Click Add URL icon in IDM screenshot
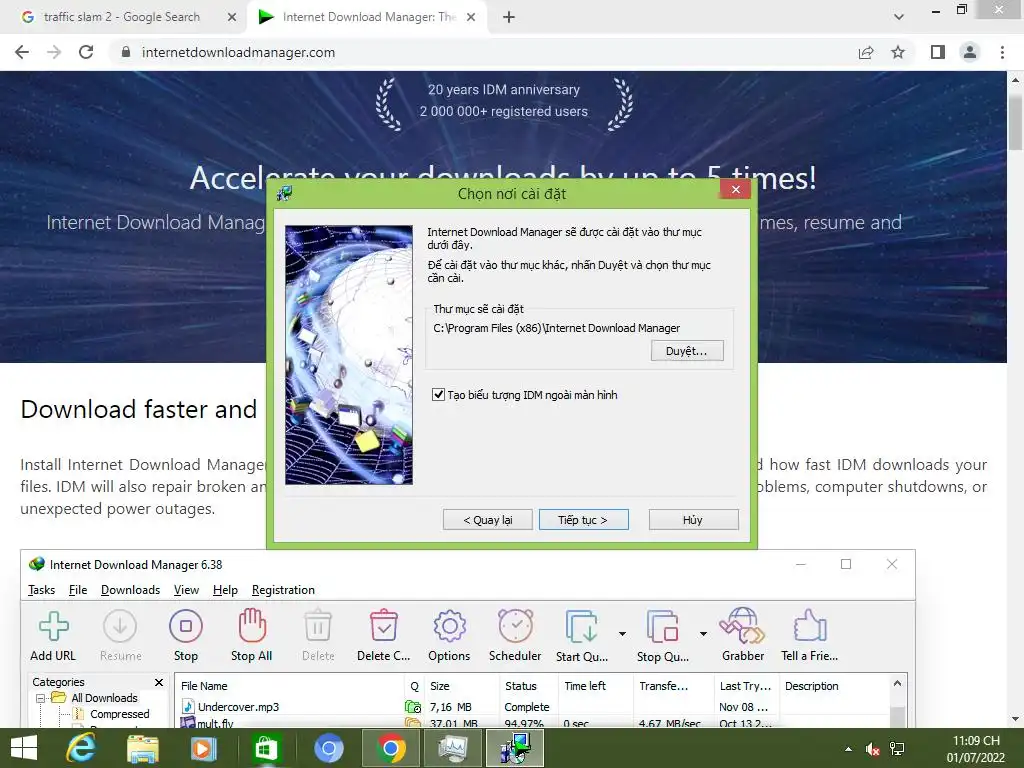 (54, 626)
